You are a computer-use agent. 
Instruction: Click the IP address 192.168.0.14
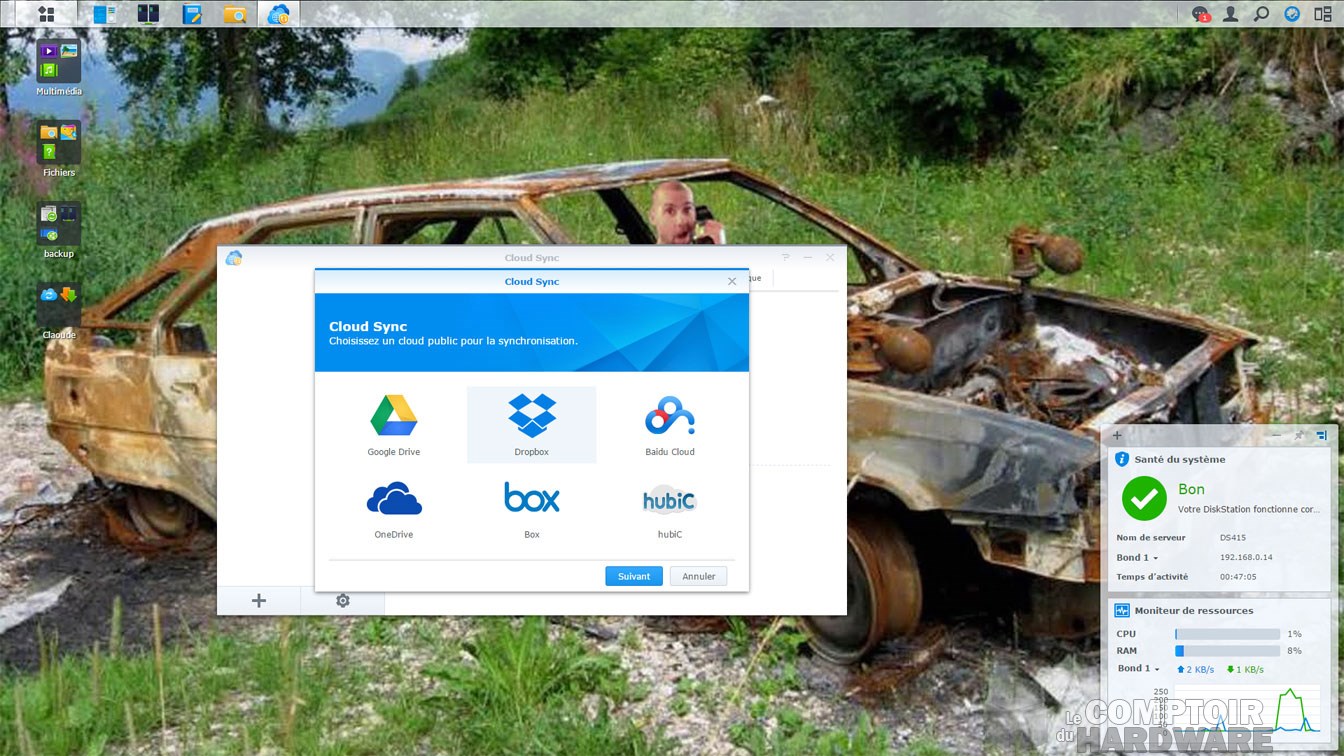tap(1246, 557)
